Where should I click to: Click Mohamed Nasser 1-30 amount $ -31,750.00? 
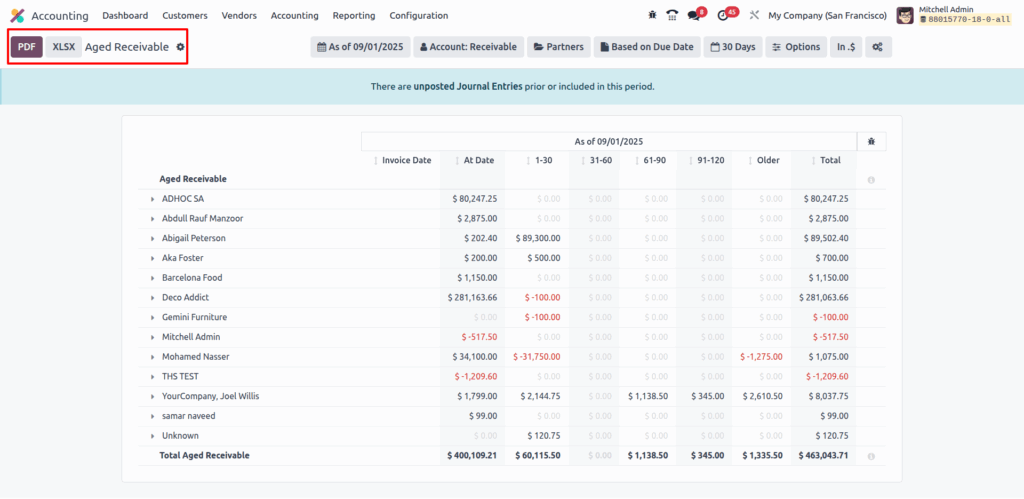[x=536, y=357]
